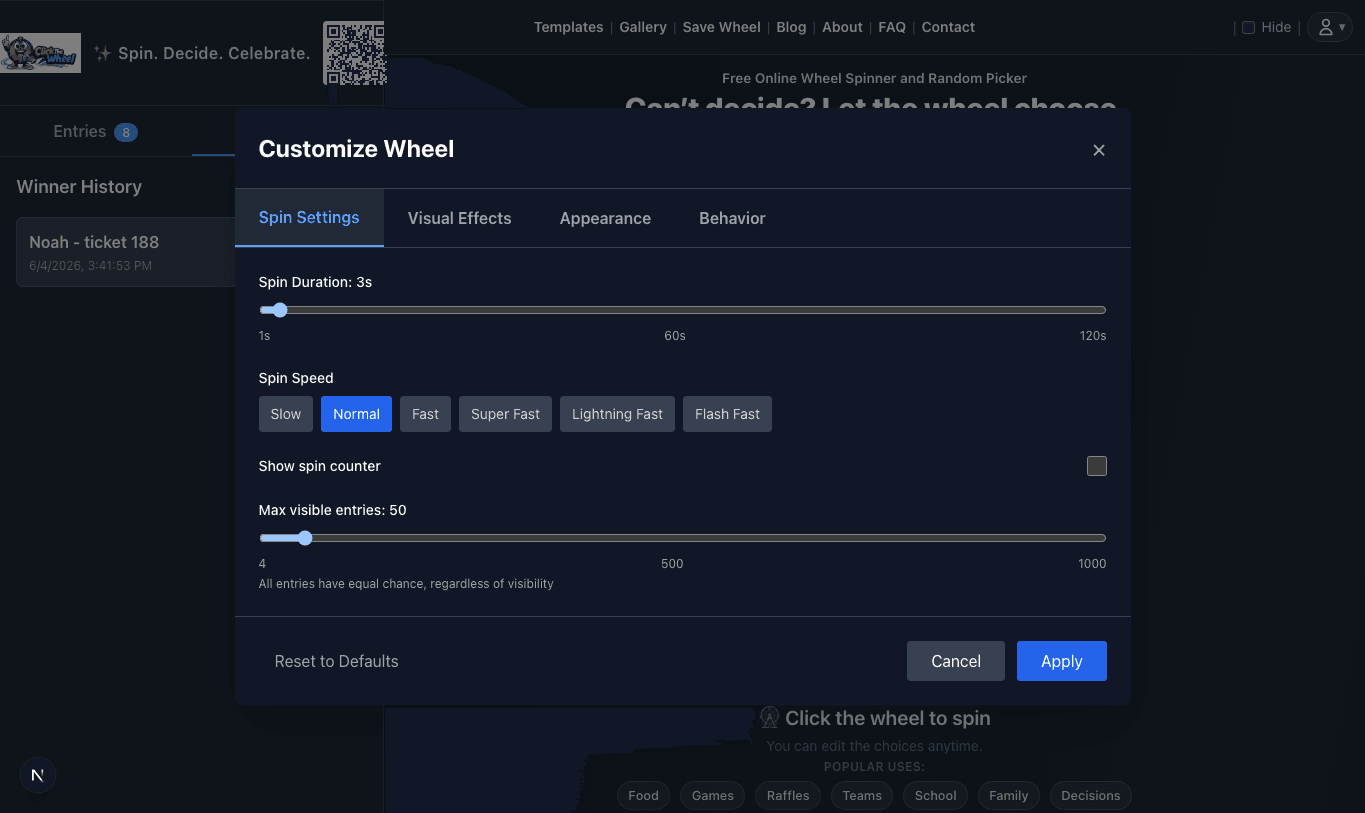Click the Click the Wheel logo
The image size is (1365, 813).
41,53
